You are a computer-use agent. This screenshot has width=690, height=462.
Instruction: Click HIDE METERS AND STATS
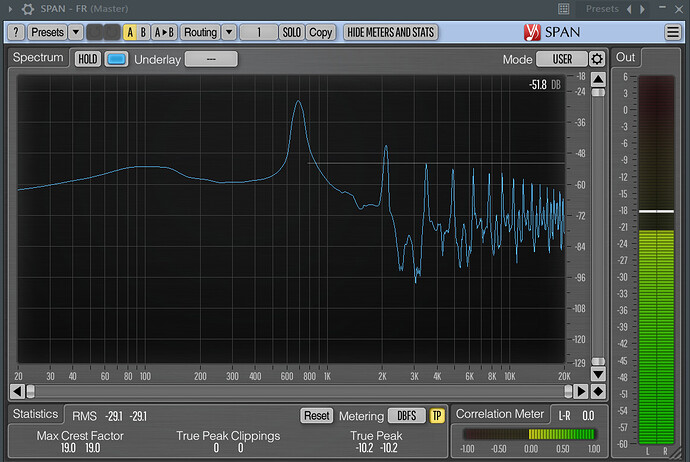[390, 32]
